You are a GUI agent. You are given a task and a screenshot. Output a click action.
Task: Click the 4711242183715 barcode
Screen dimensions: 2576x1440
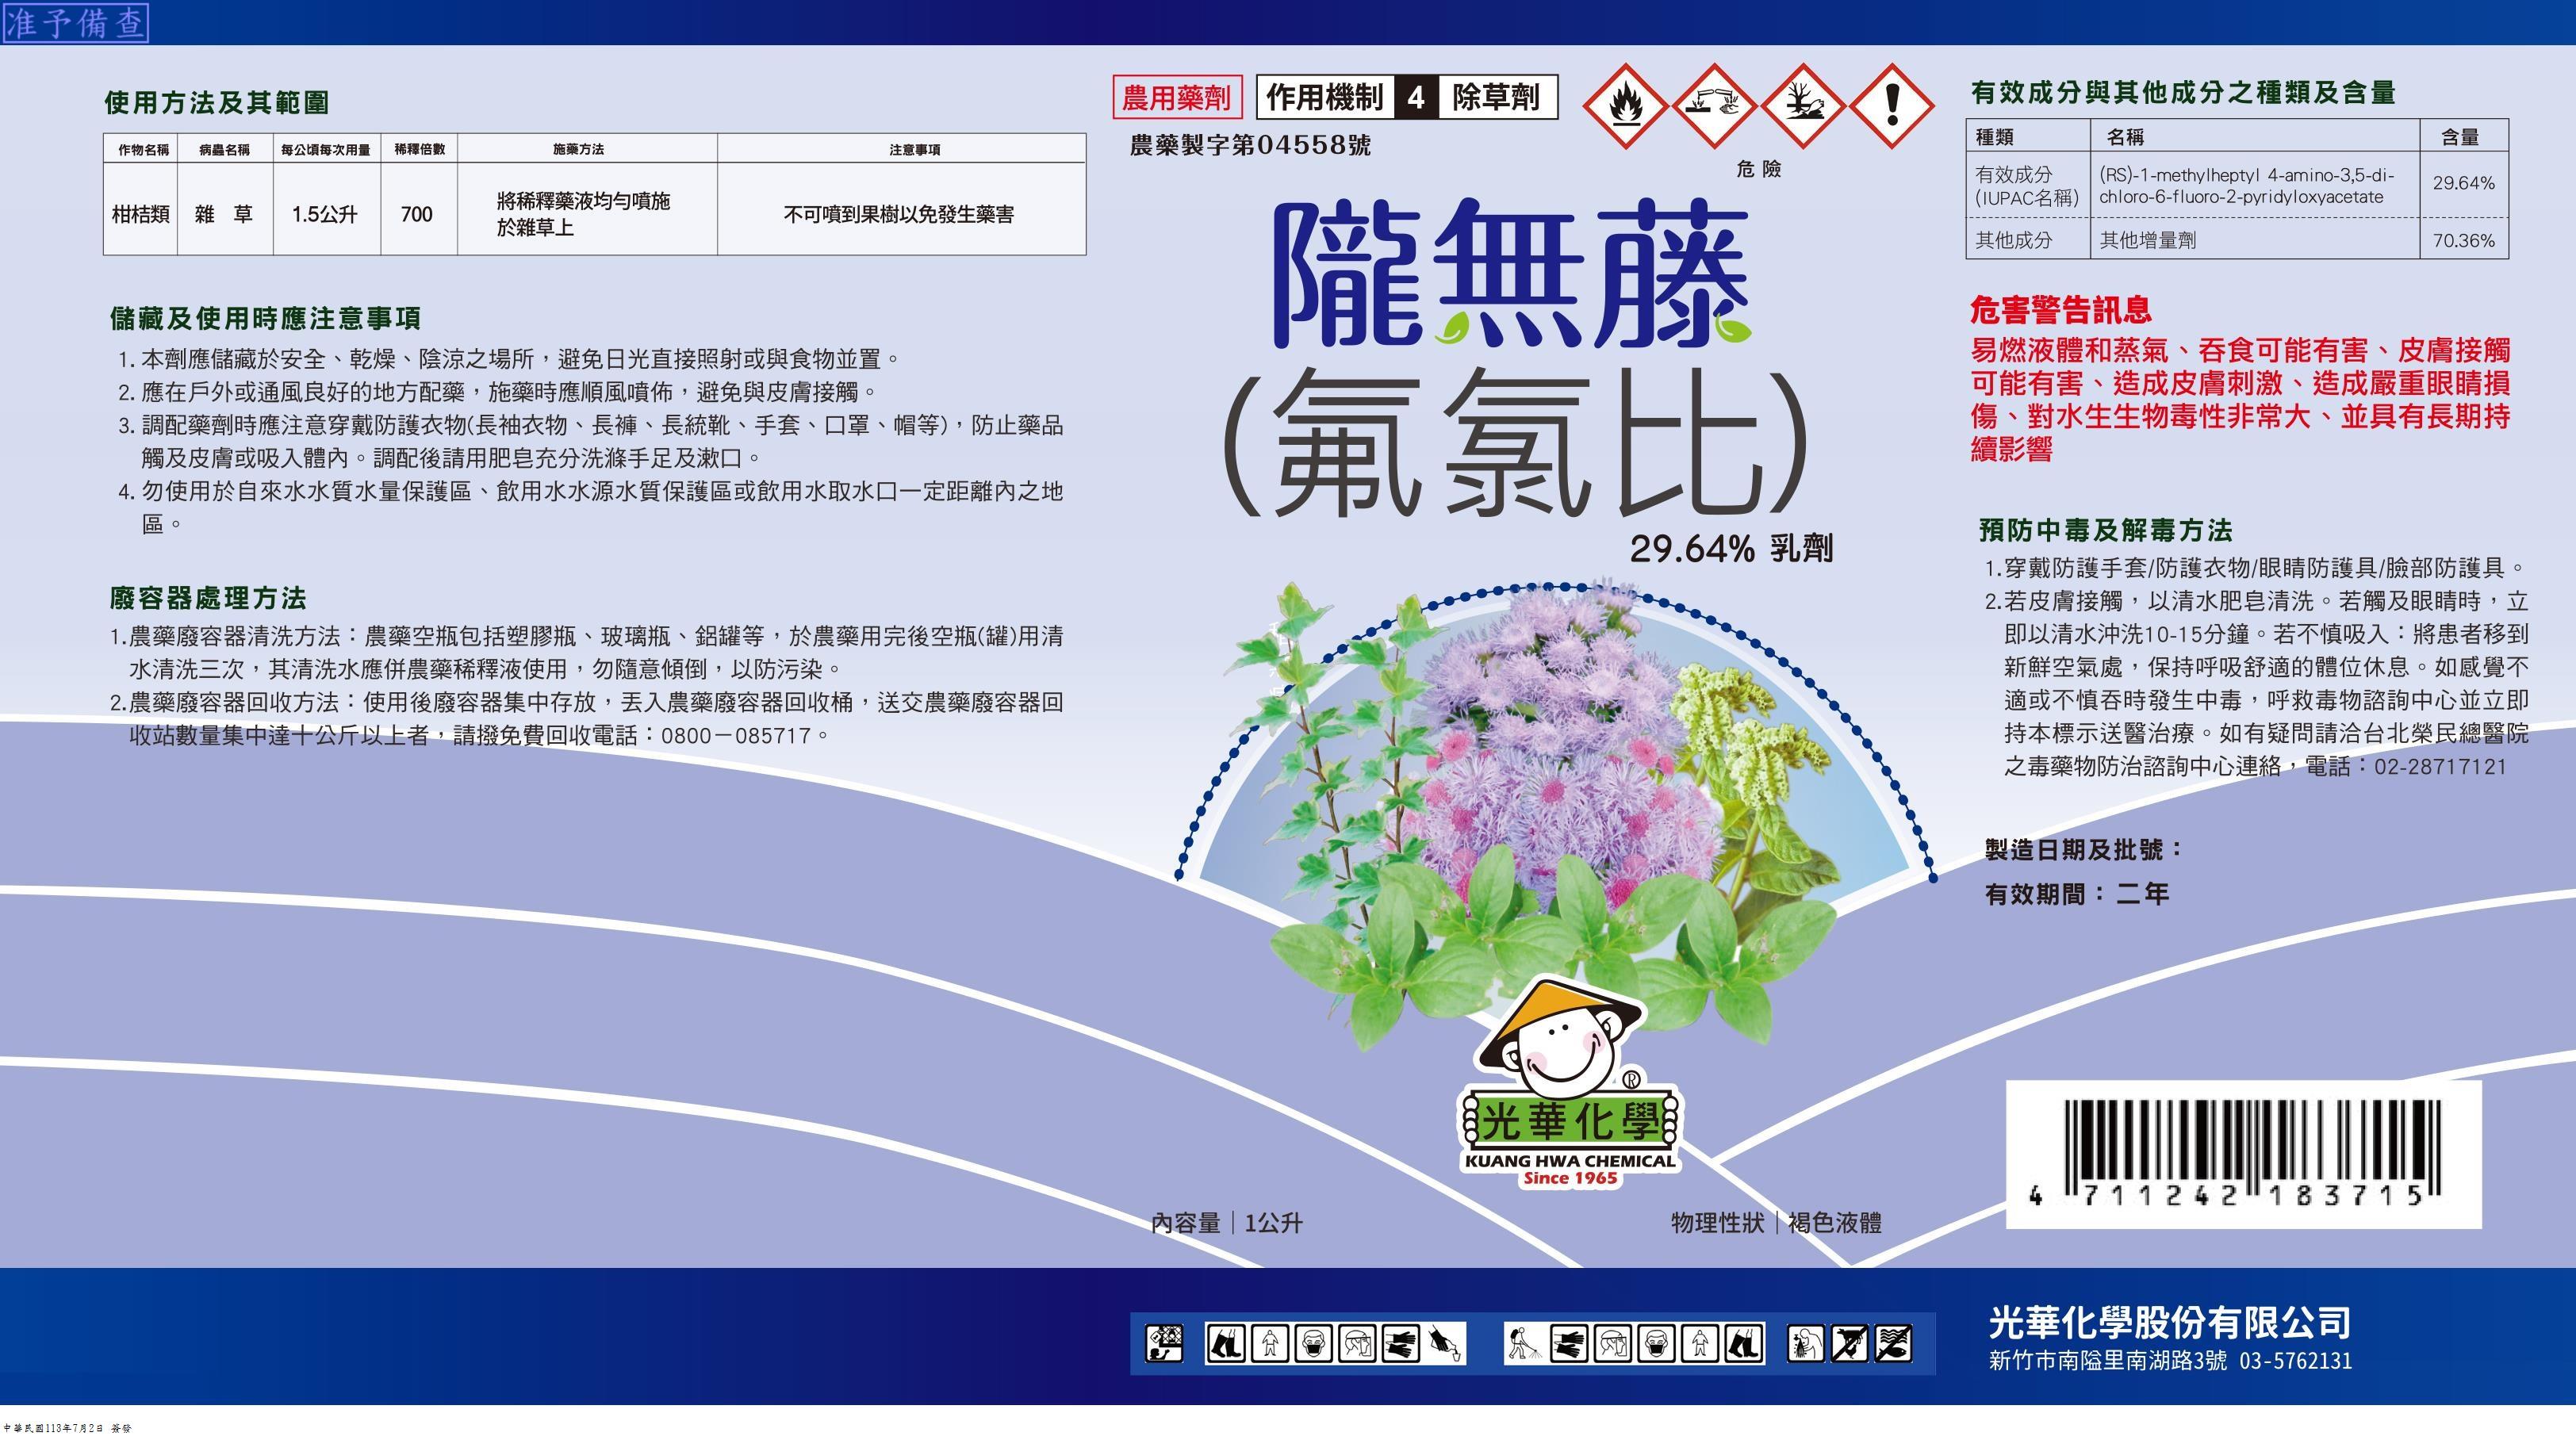(2243, 1154)
